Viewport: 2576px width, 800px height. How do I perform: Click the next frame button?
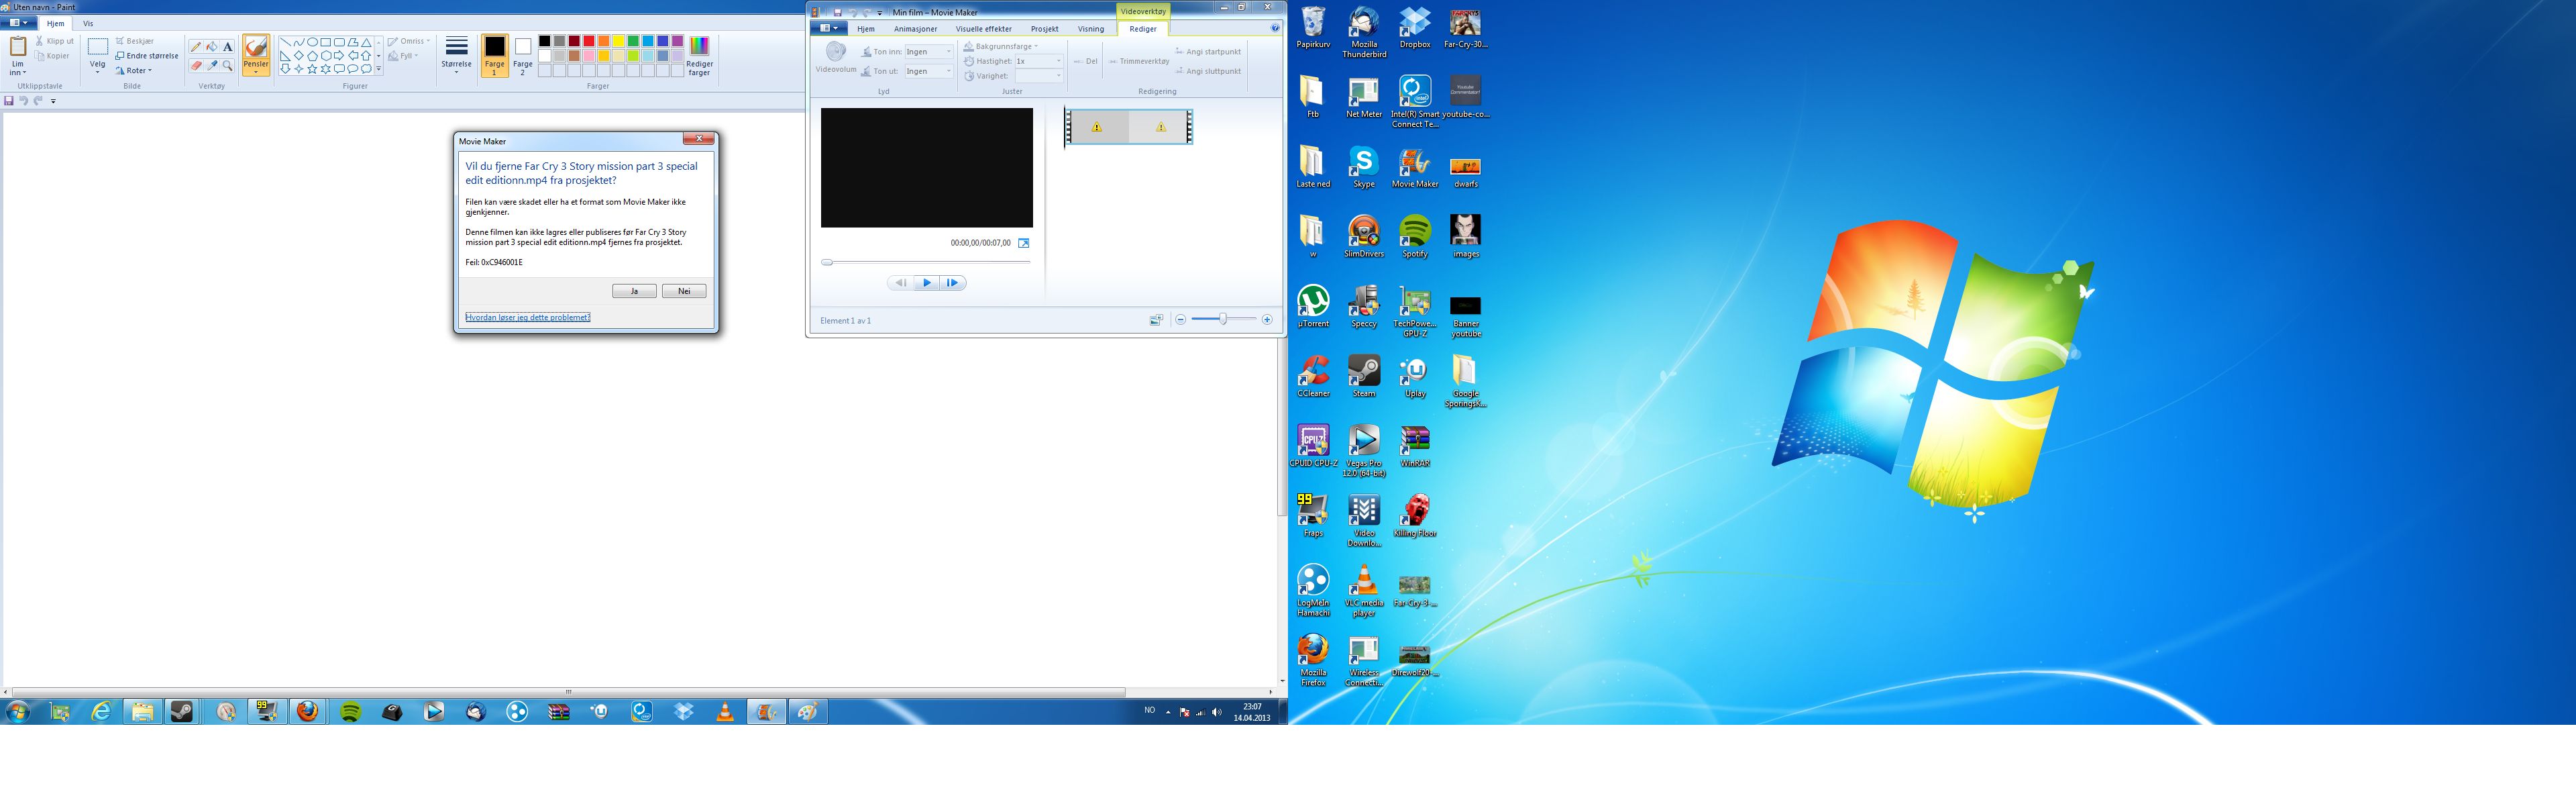[953, 283]
